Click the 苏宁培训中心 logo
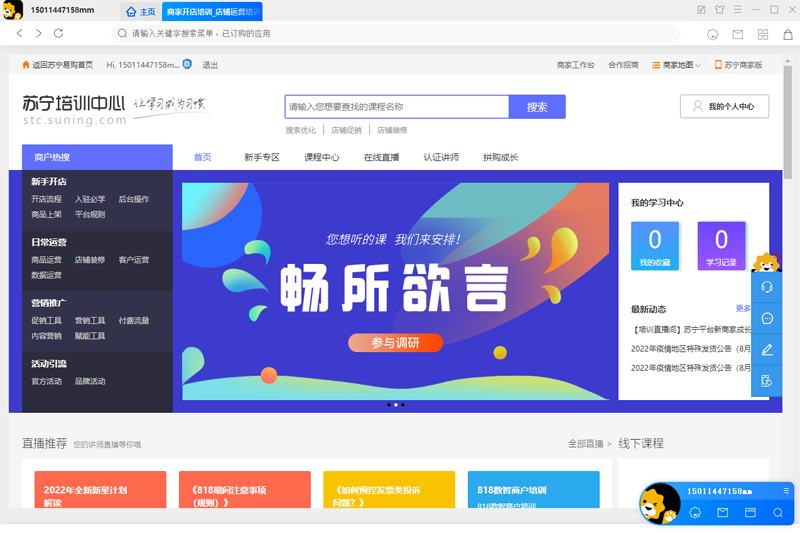This screenshot has width=800, height=533. pos(74,109)
